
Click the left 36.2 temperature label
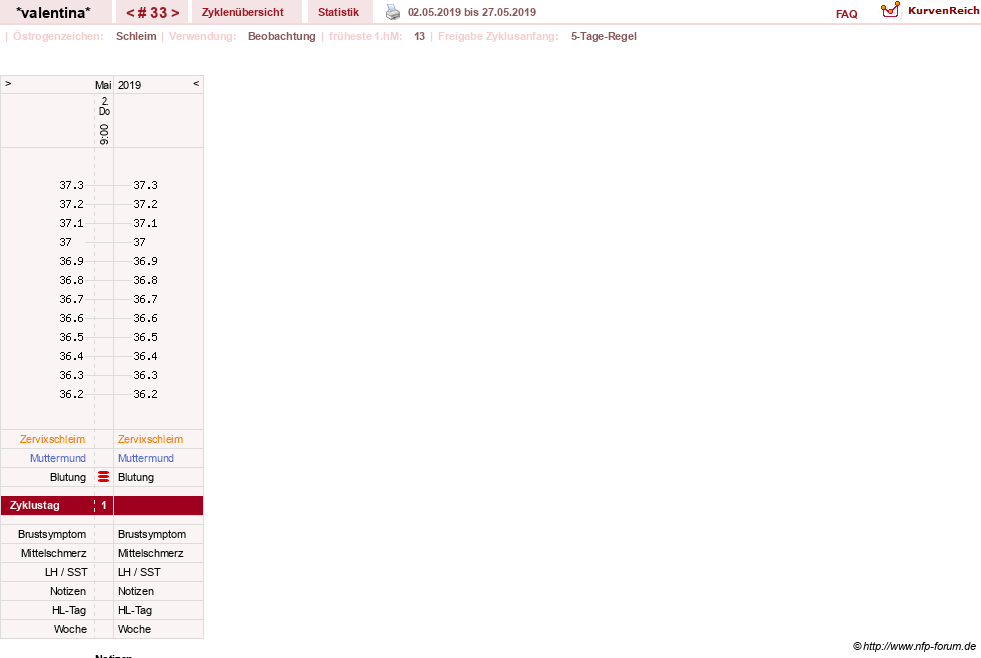(71, 394)
